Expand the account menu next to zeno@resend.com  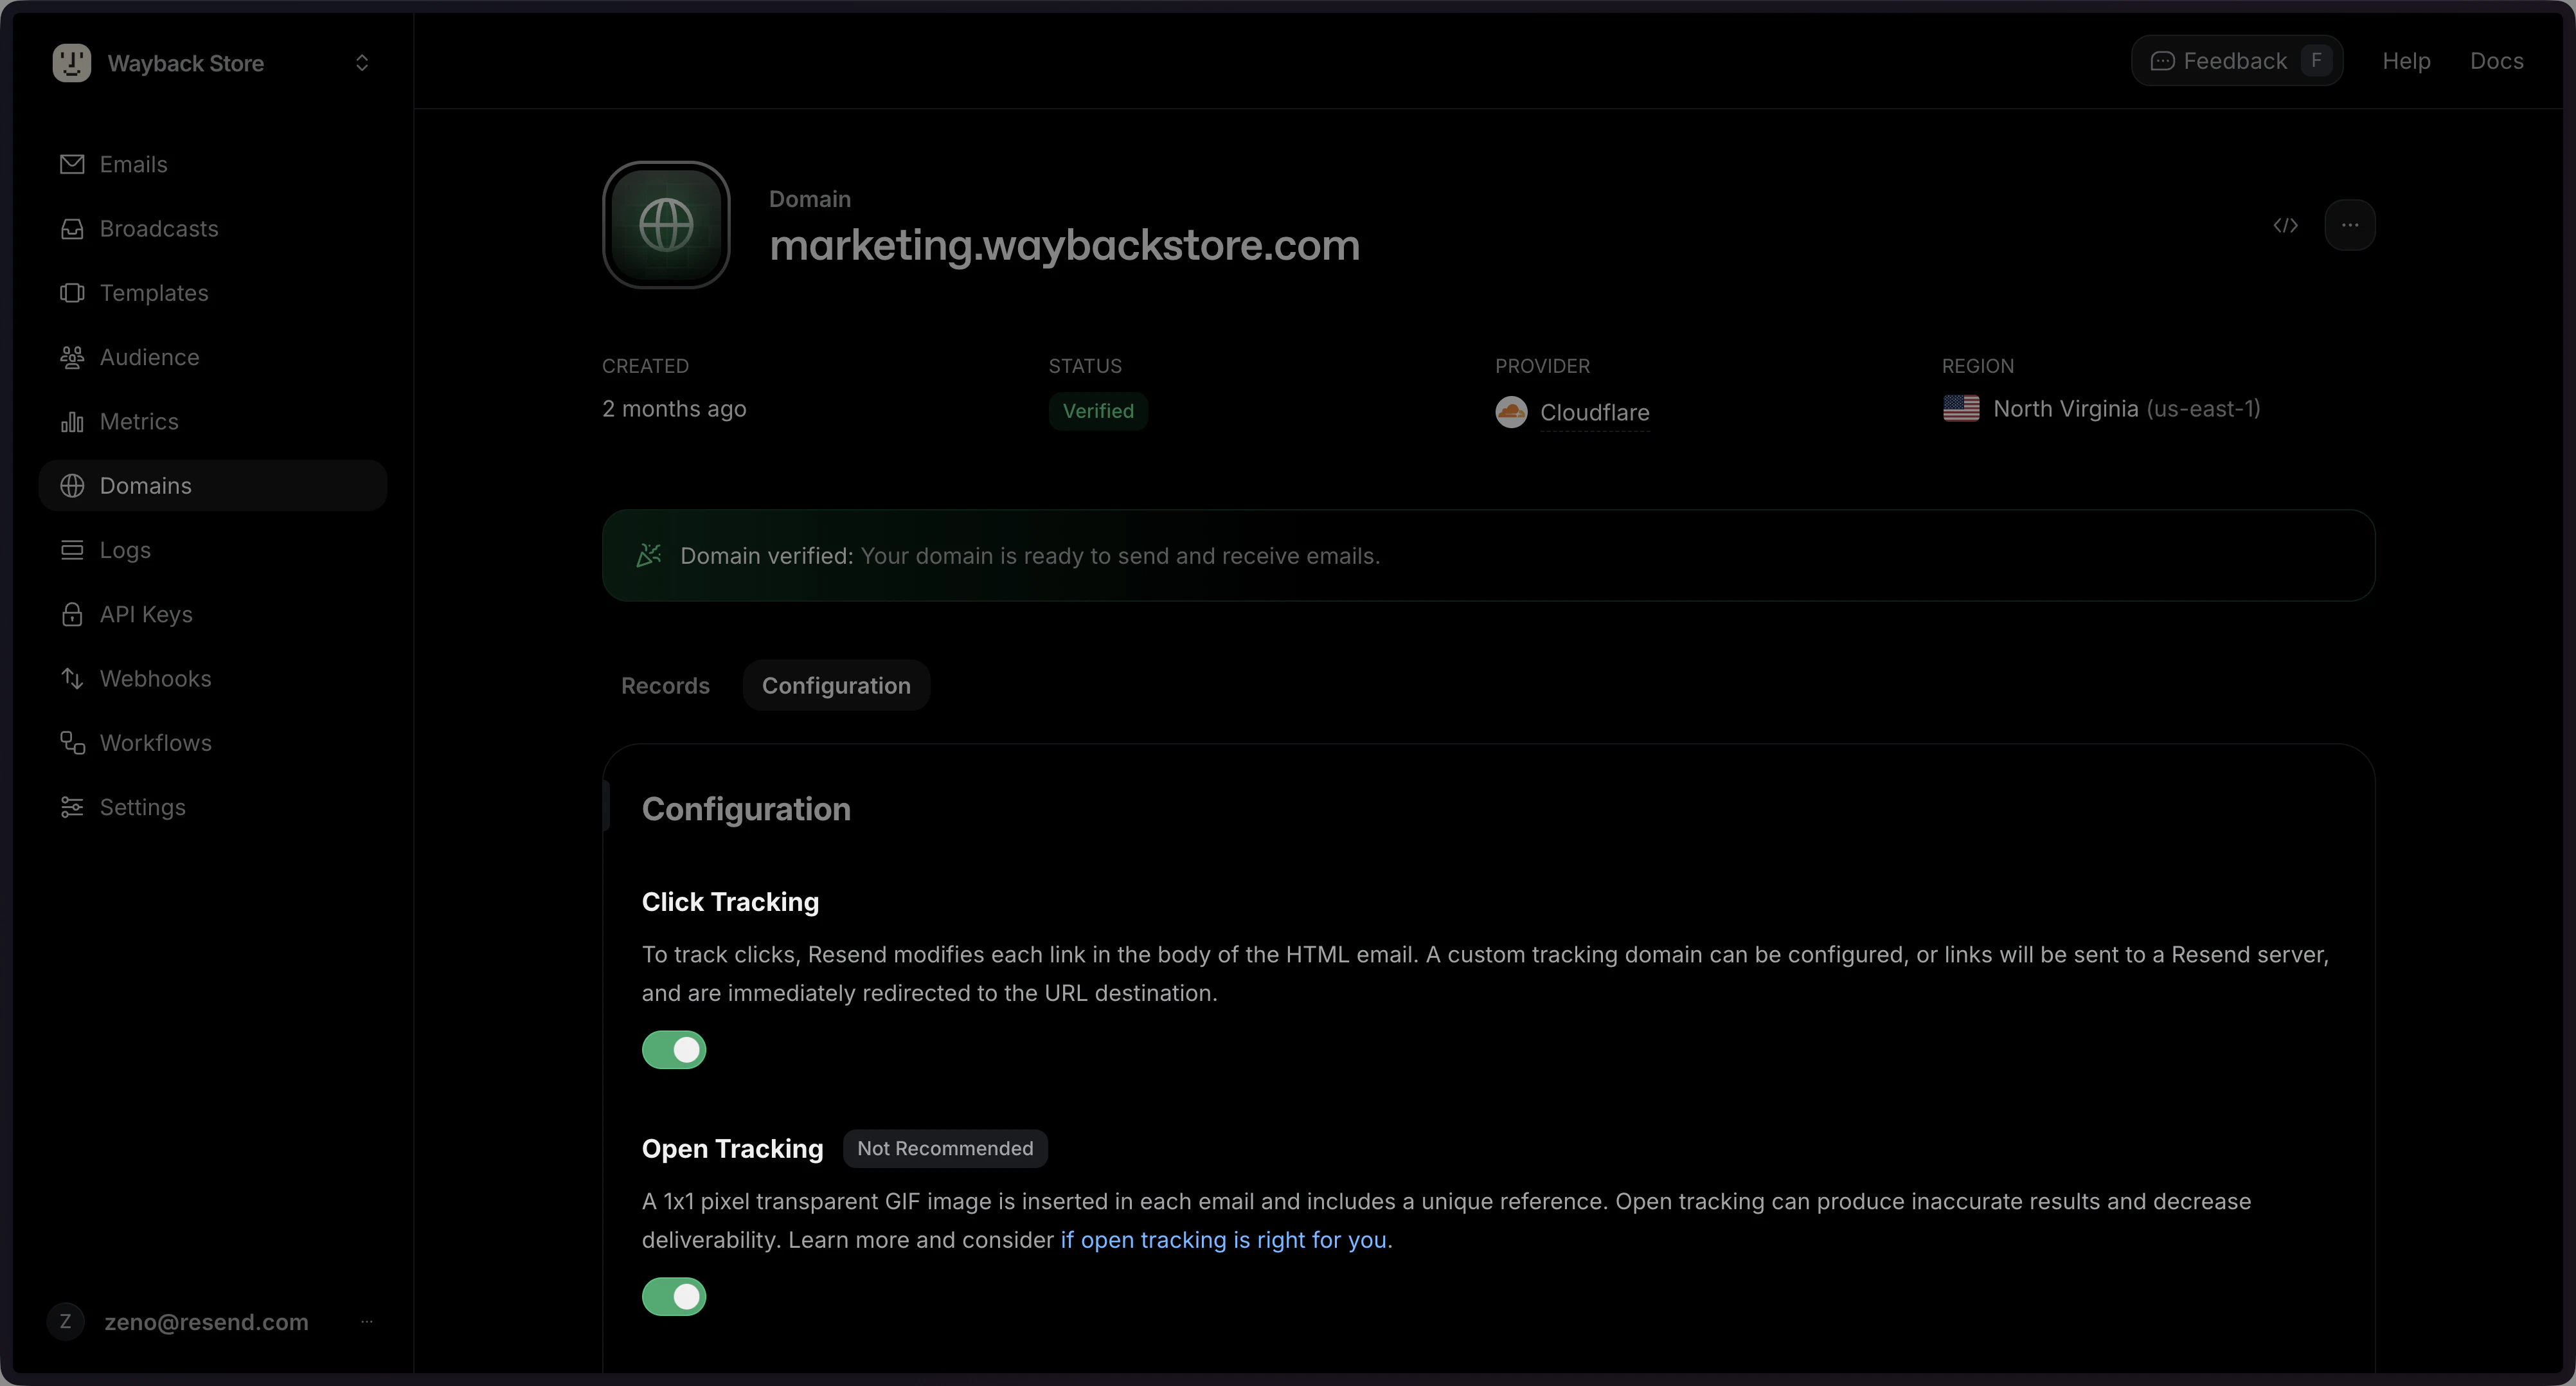click(366, 1321)
